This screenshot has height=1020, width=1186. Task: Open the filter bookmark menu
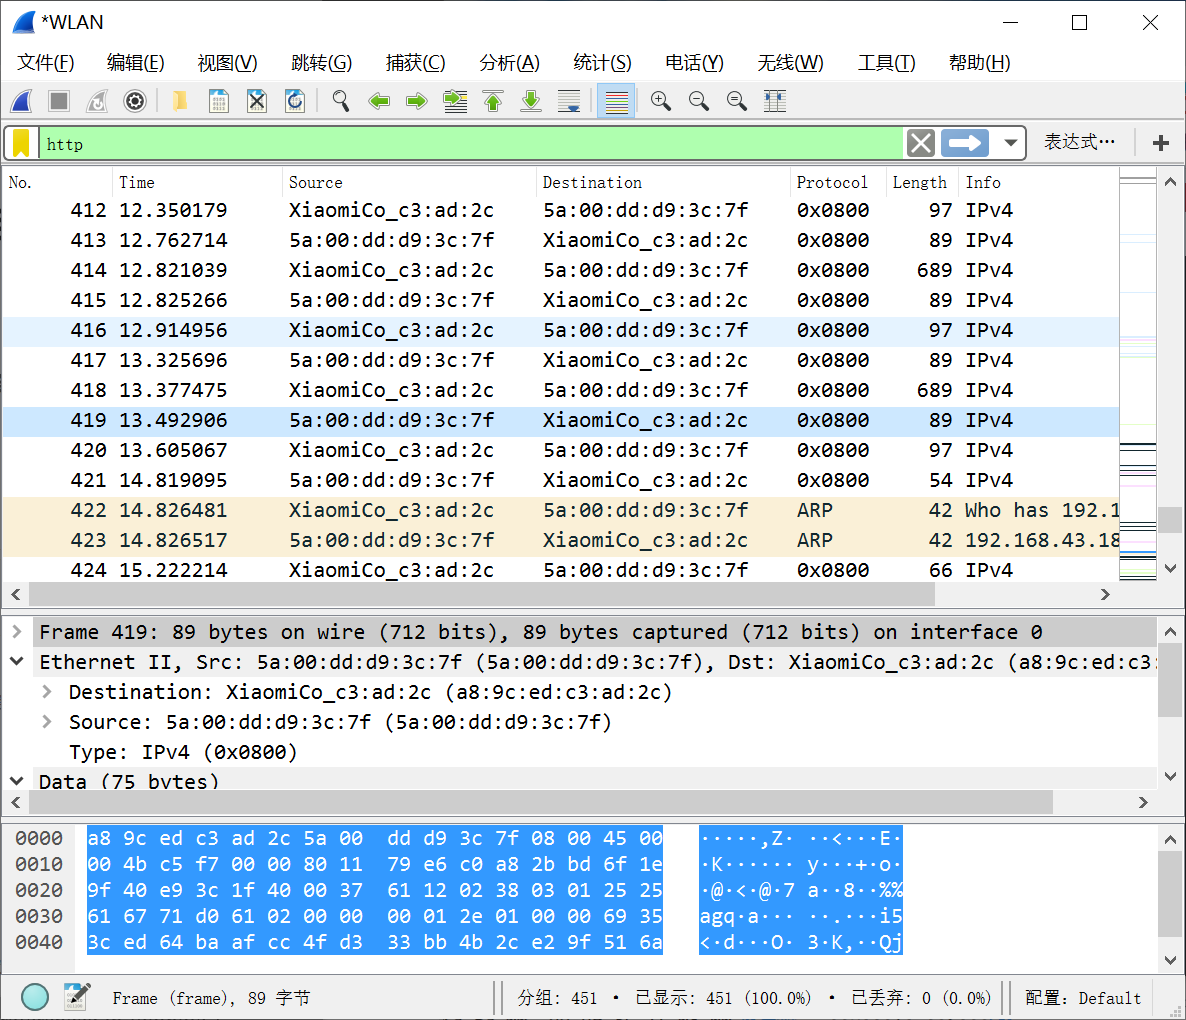point(21,143)
